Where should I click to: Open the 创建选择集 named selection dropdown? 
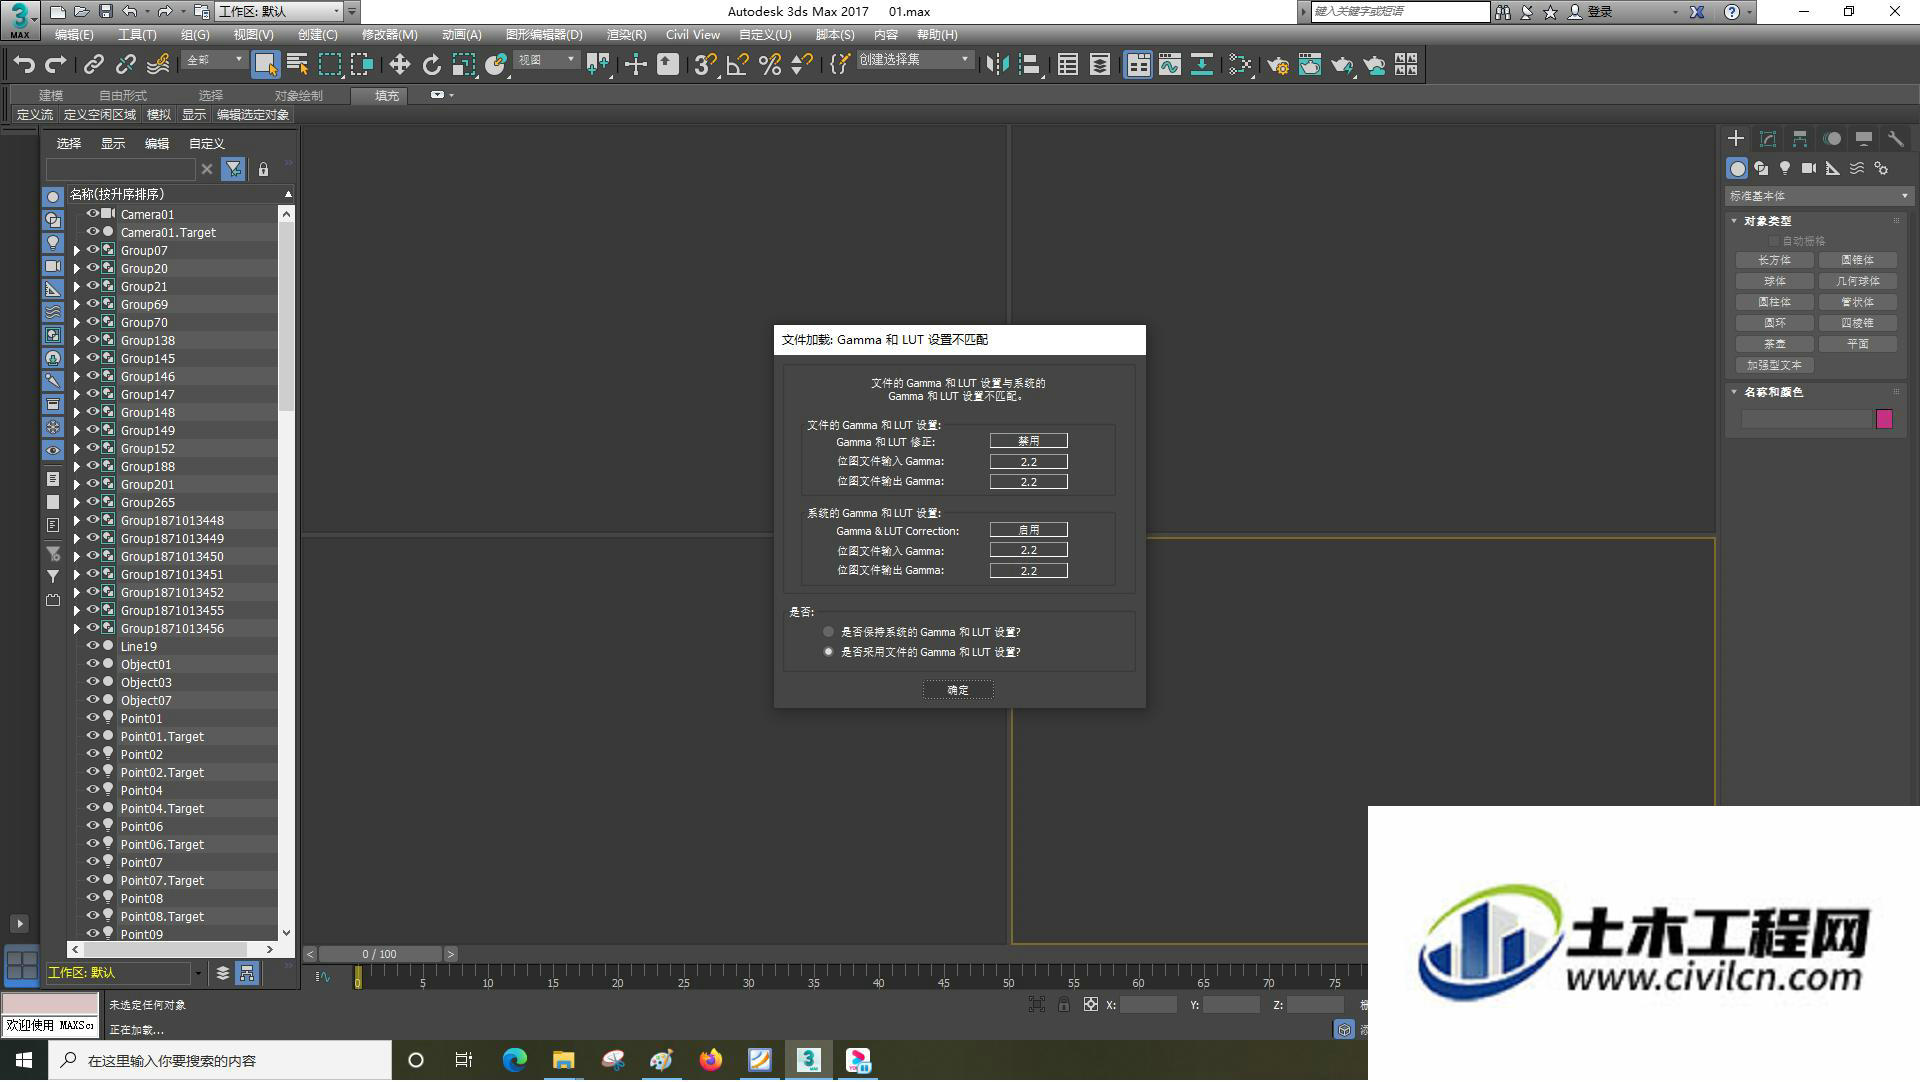(914, 60)
